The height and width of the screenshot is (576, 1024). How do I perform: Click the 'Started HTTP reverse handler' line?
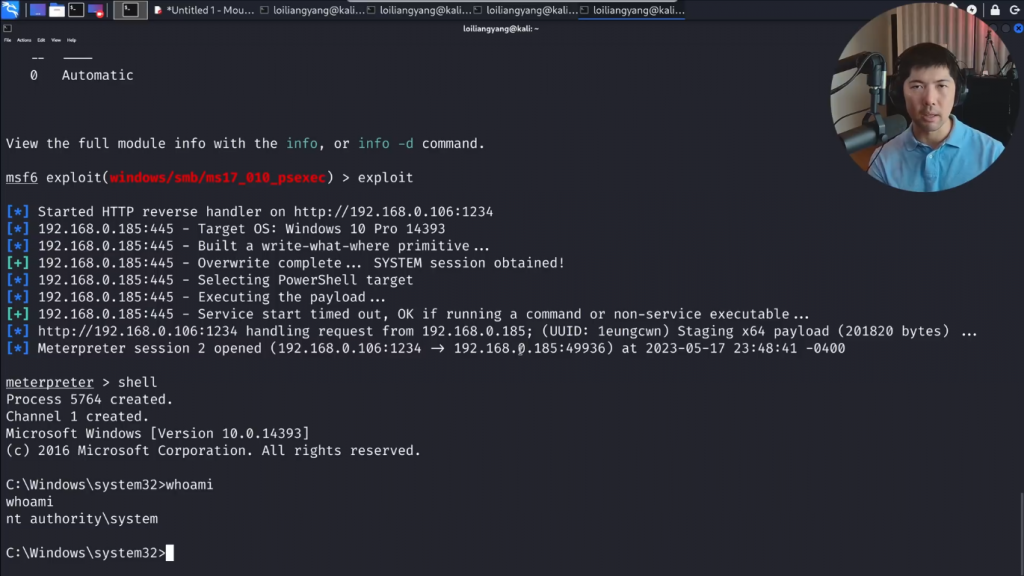(249, 212)
